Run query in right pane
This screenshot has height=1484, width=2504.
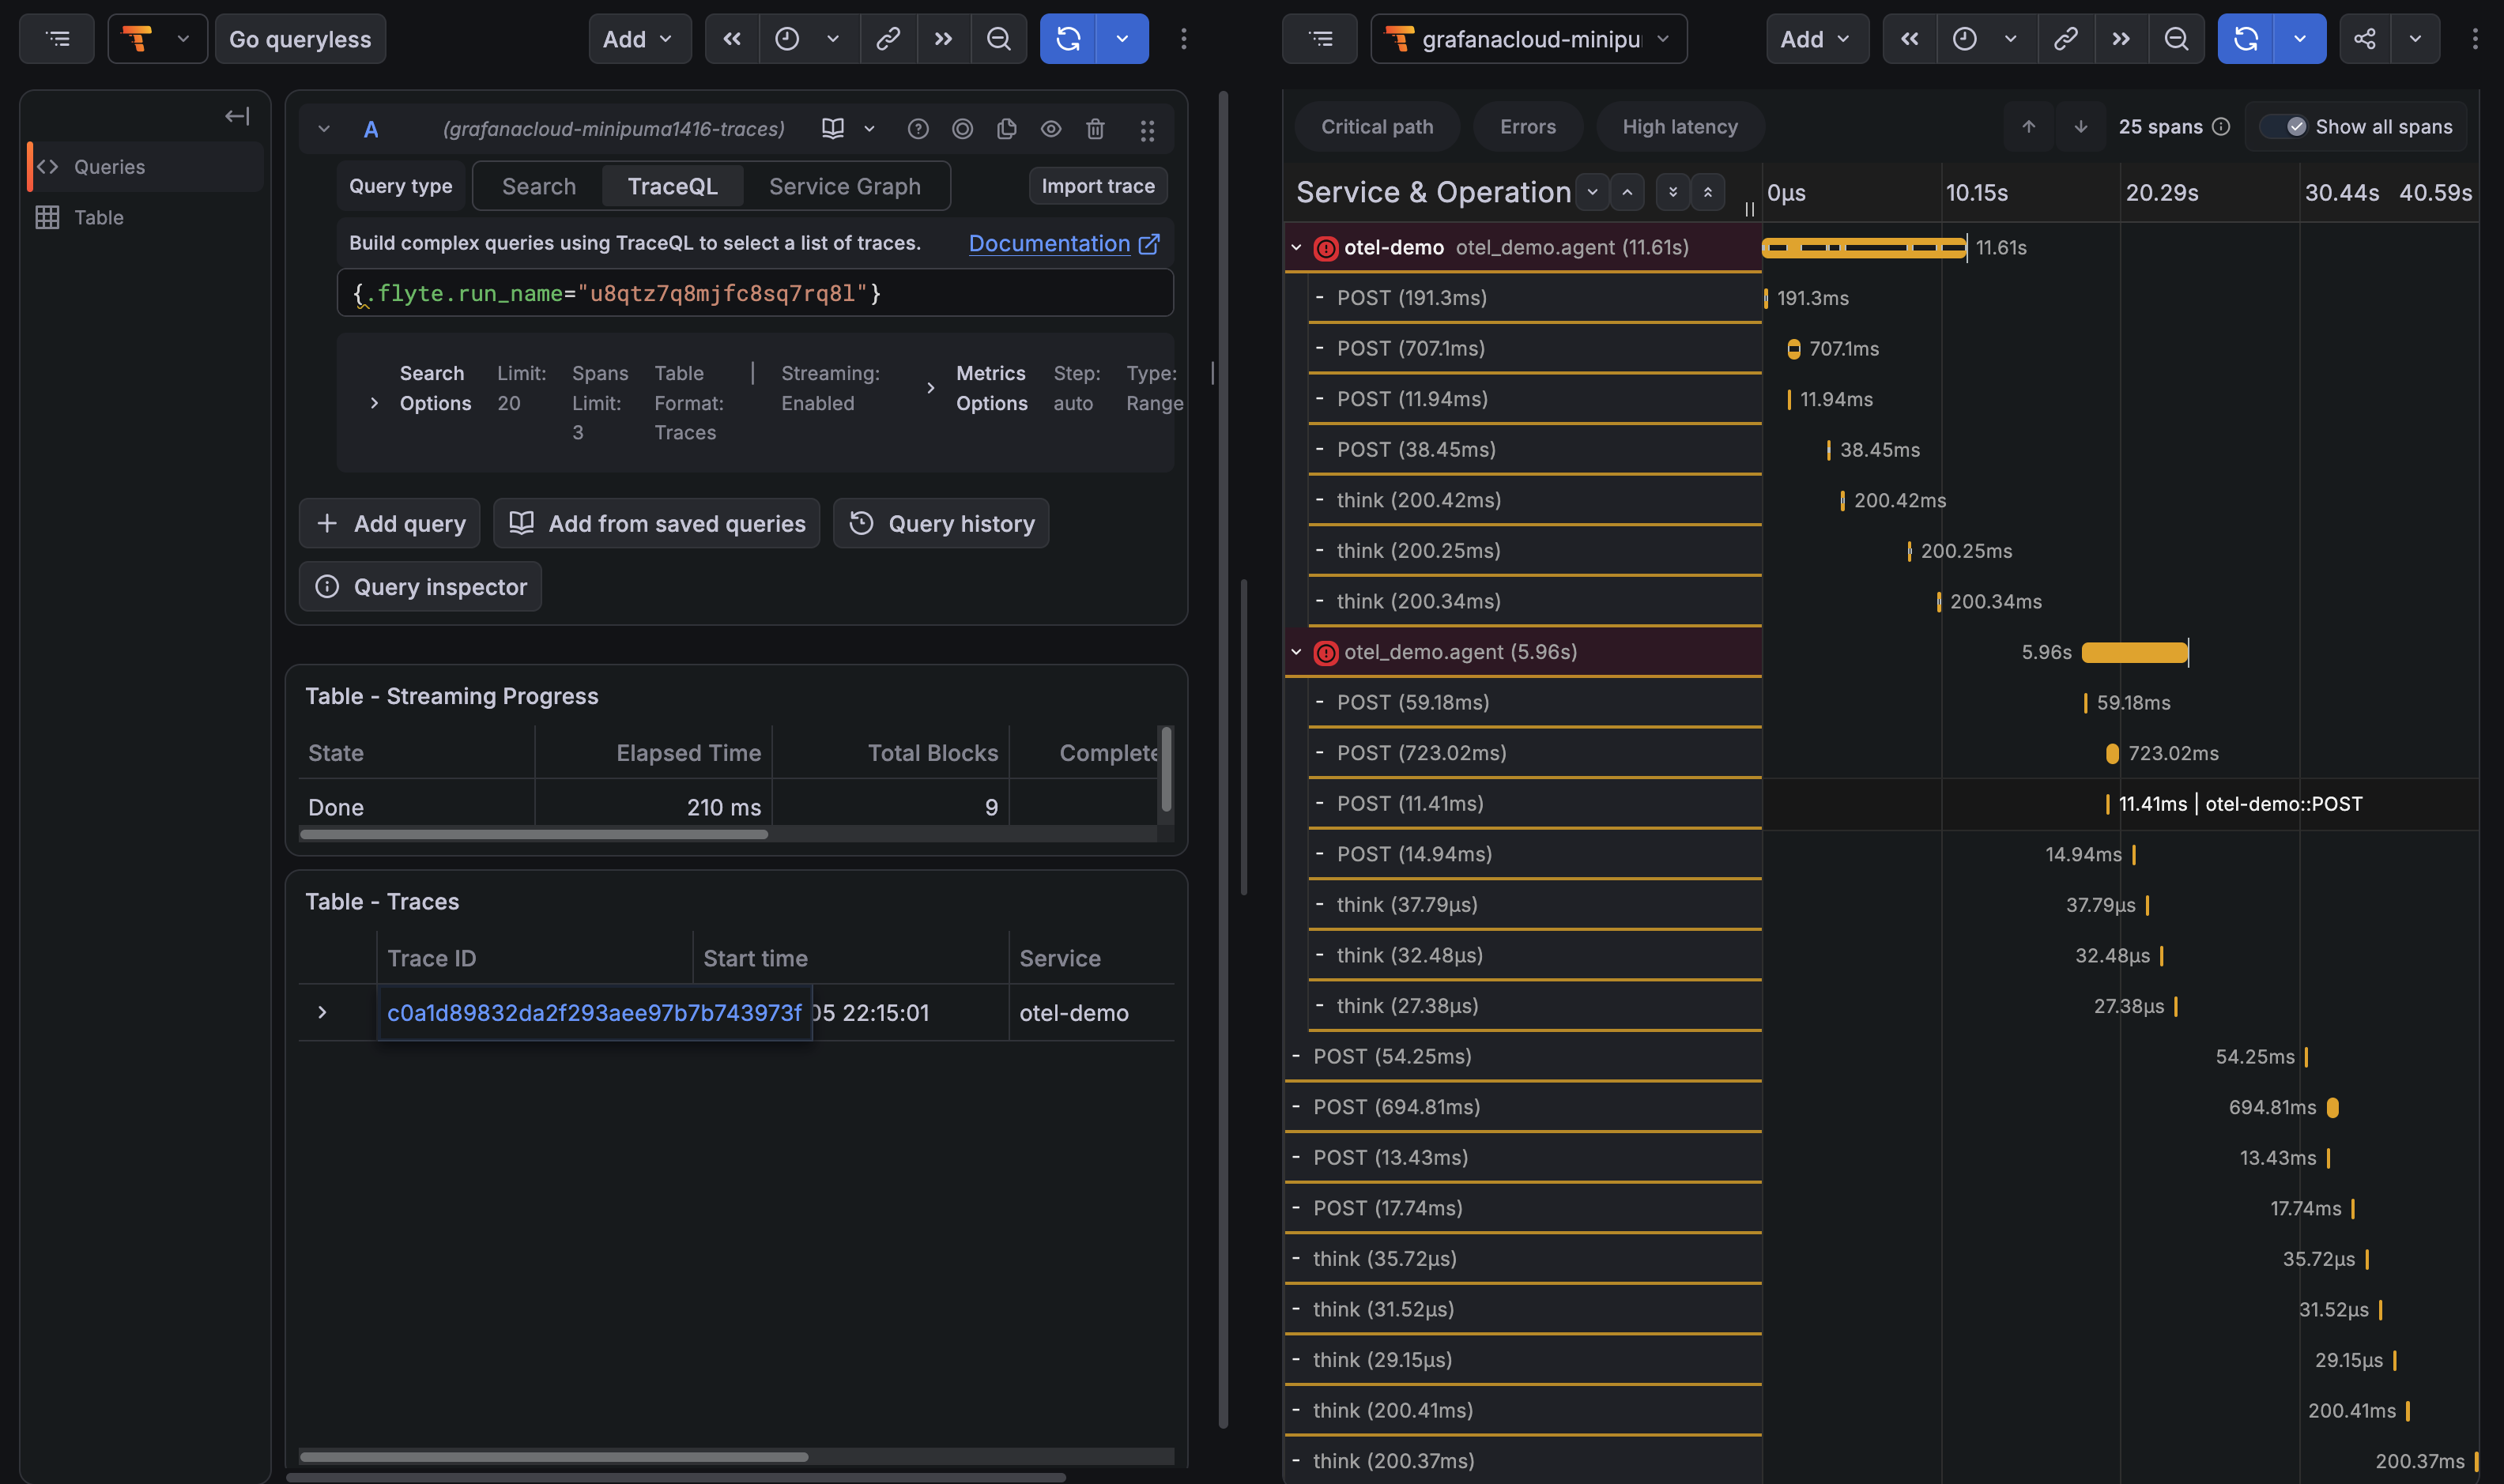coord(2246,39)
